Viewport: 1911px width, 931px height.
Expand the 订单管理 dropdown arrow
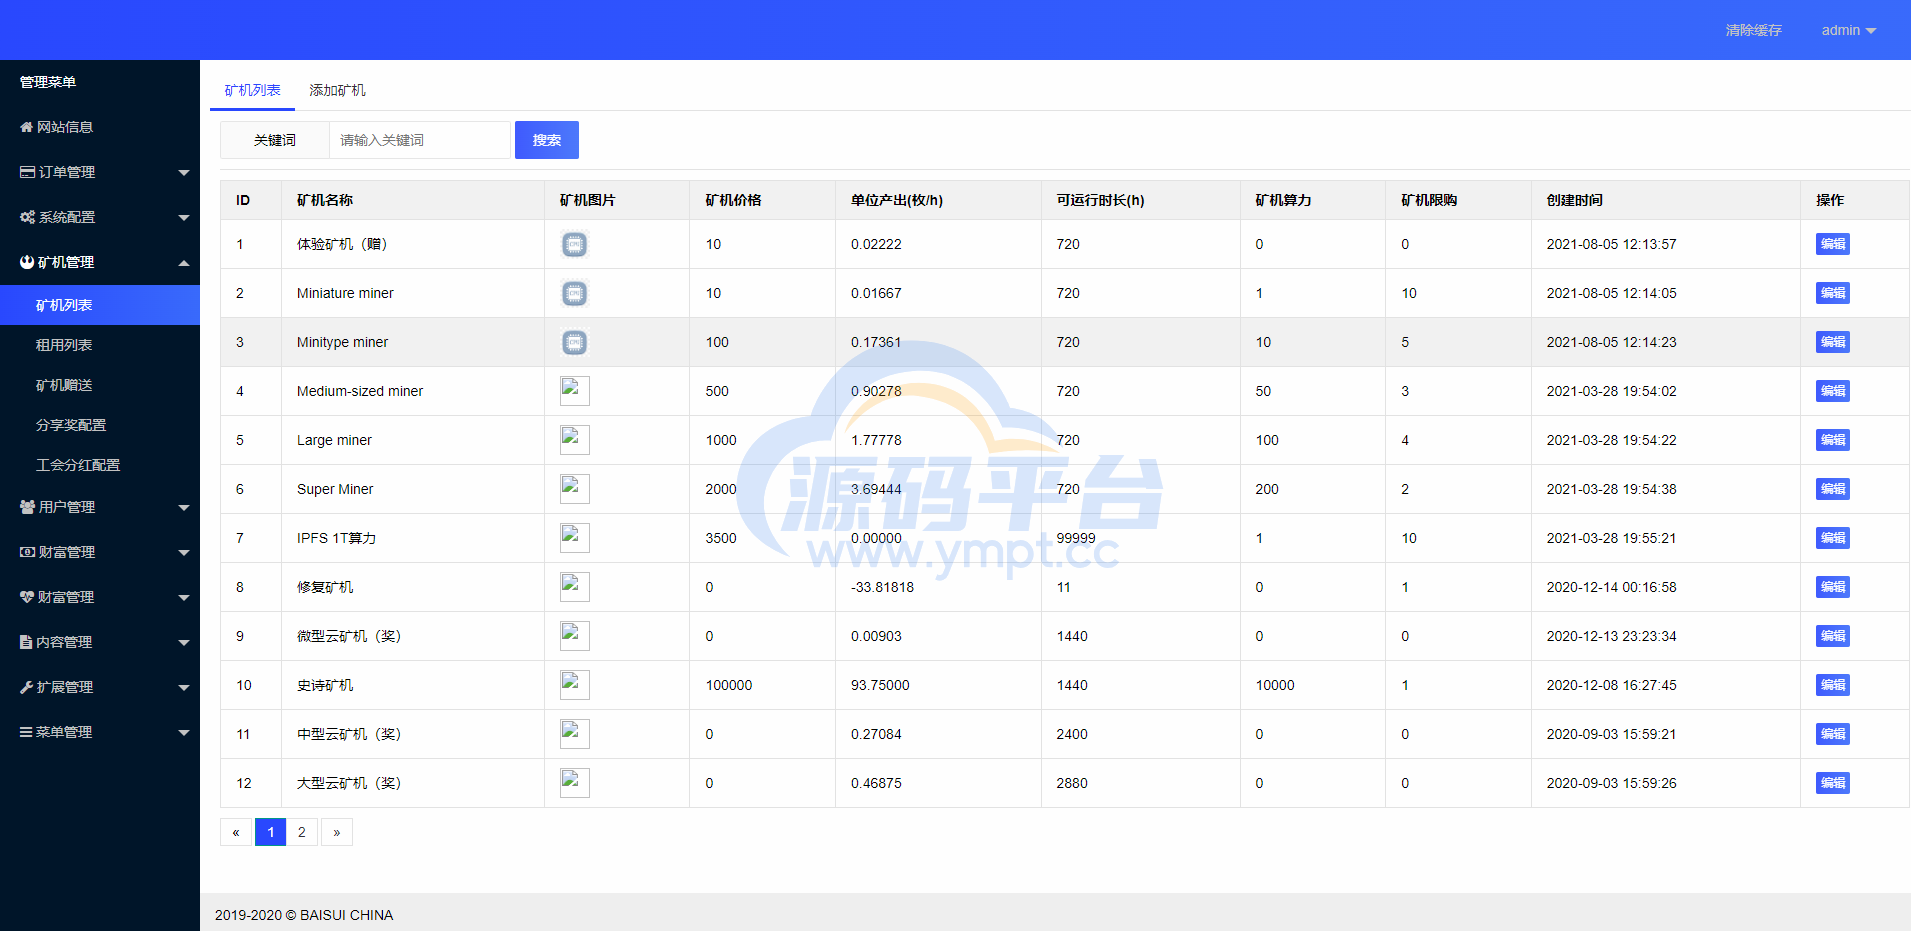click(x=184, y=173)
